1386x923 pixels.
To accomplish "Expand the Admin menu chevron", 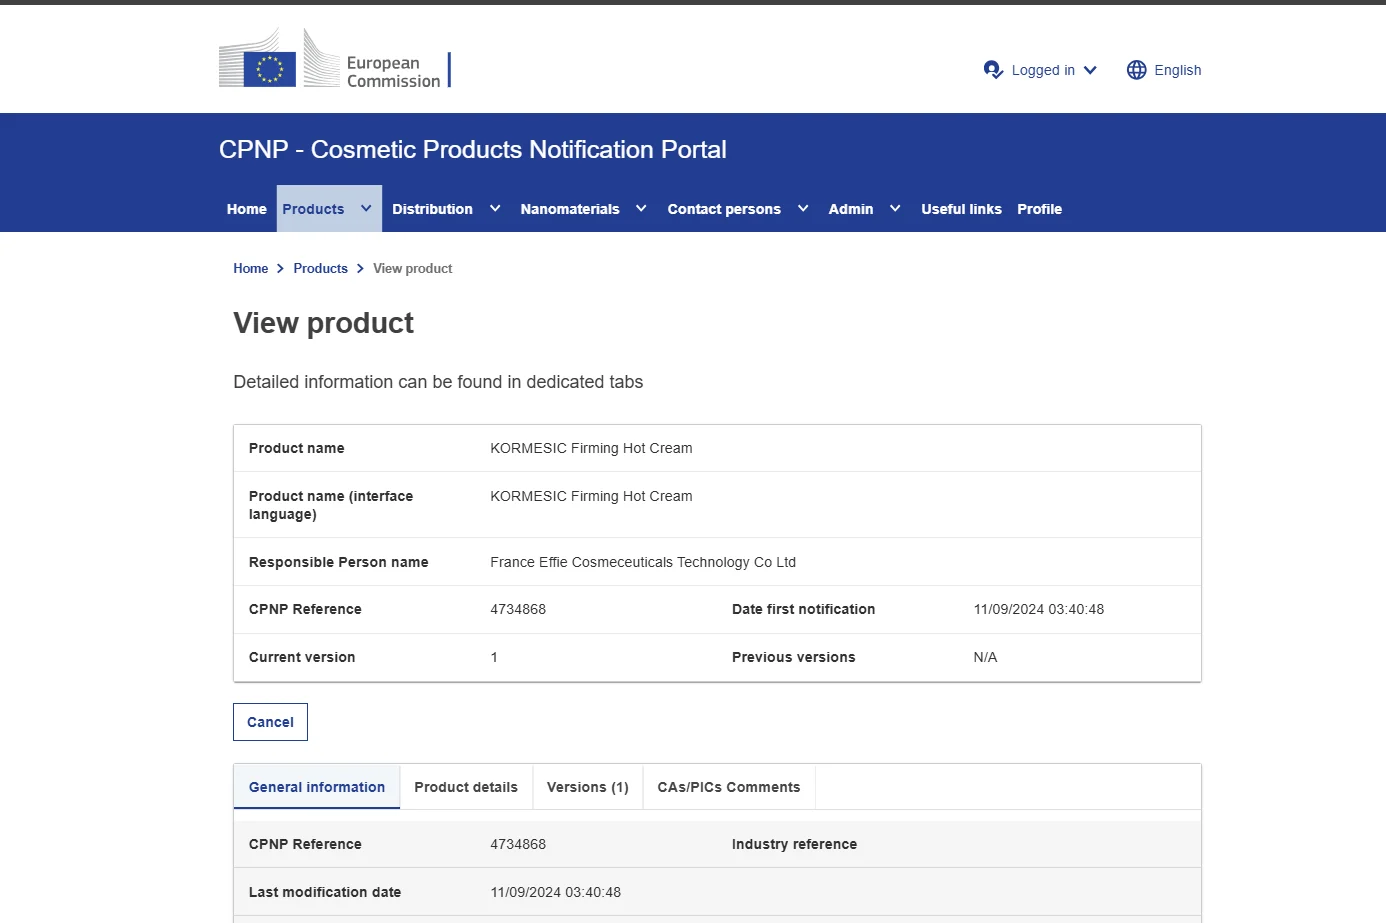I will tap(895, 209).
